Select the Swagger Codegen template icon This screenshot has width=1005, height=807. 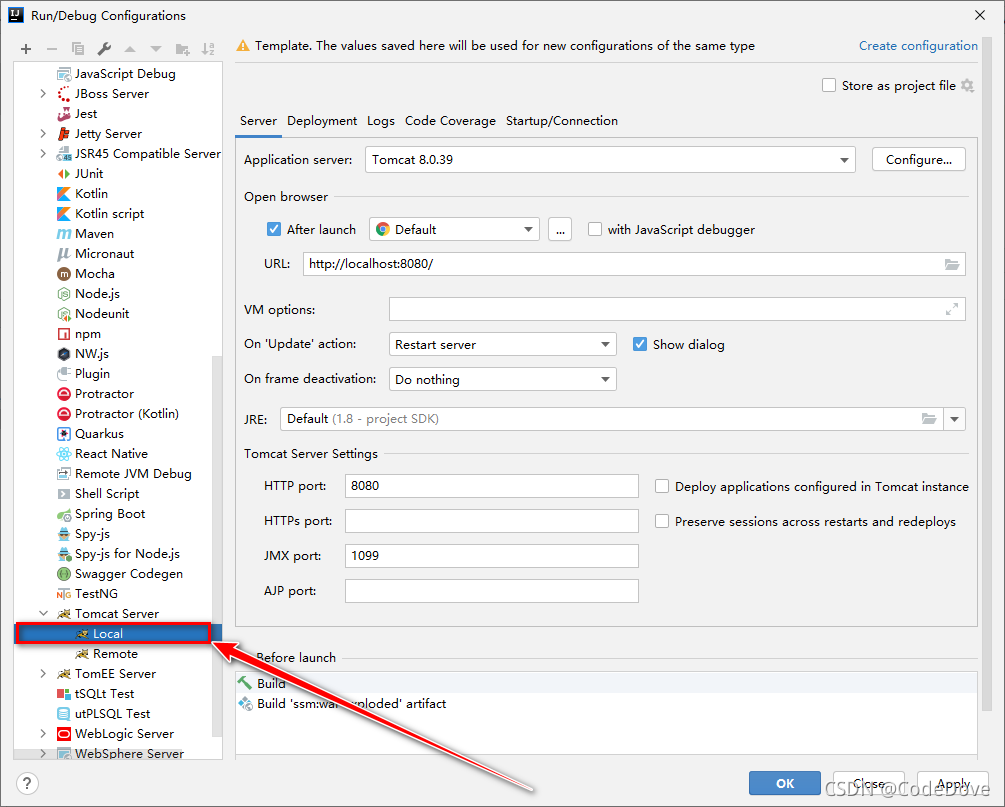[x=63, y=574]
